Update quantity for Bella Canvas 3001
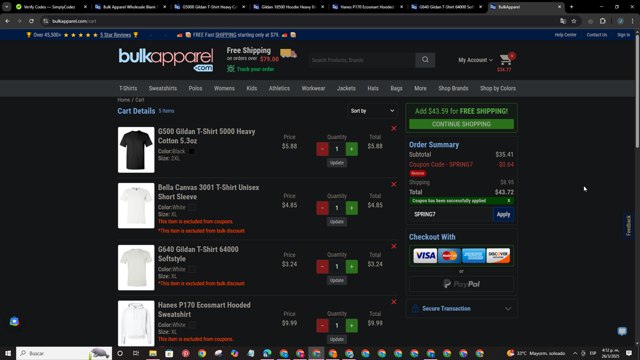640x360 pixels. pyautogui.click(x=337, y=222)
